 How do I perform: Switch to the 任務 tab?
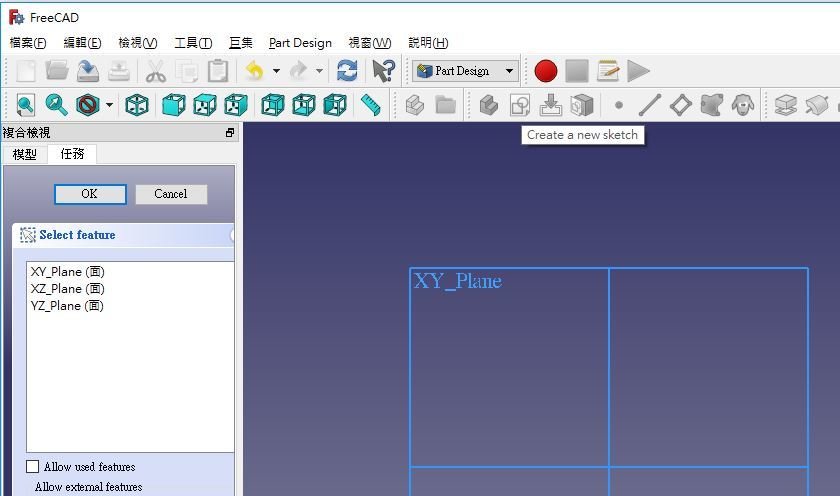[72, 154]
